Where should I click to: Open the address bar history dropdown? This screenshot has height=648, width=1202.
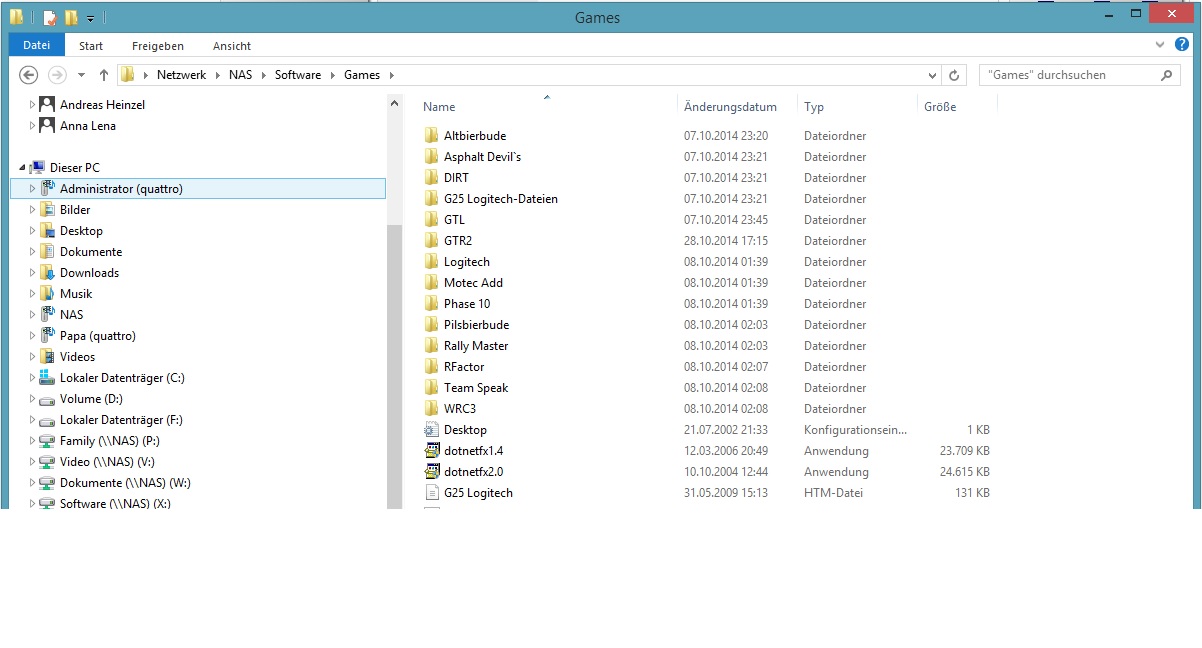point(932,75)
